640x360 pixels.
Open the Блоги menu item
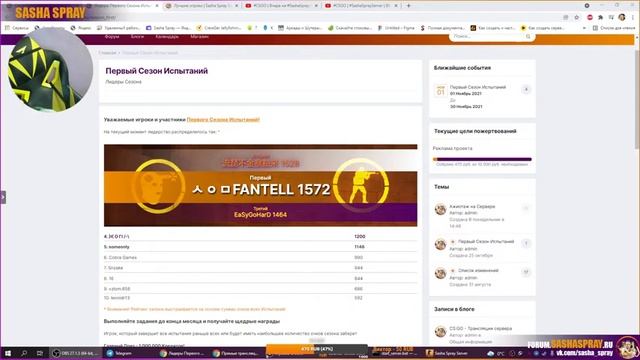coord(137,37)
